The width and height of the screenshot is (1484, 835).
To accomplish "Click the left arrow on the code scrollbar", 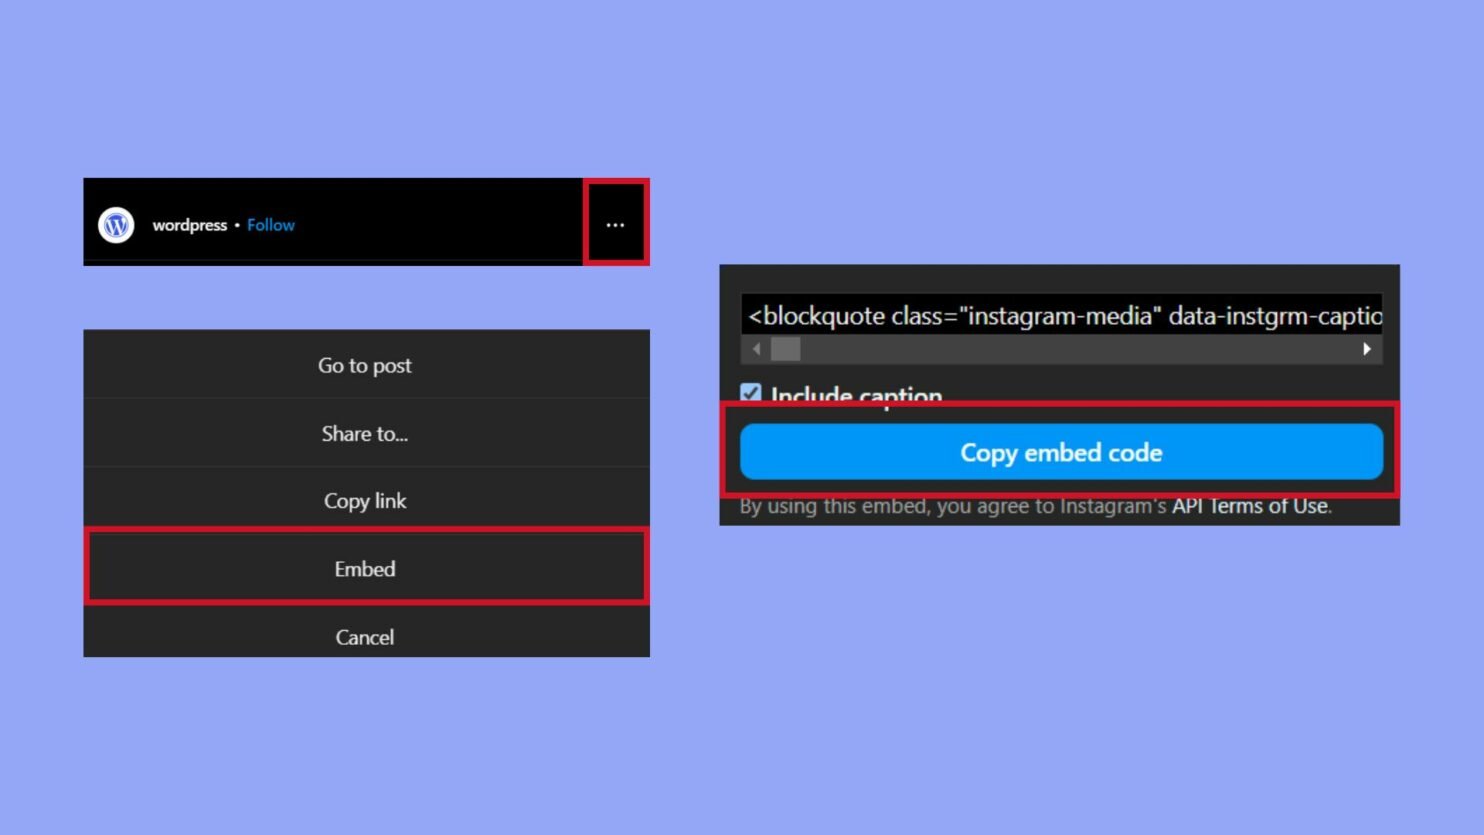I will coord(756,348).
